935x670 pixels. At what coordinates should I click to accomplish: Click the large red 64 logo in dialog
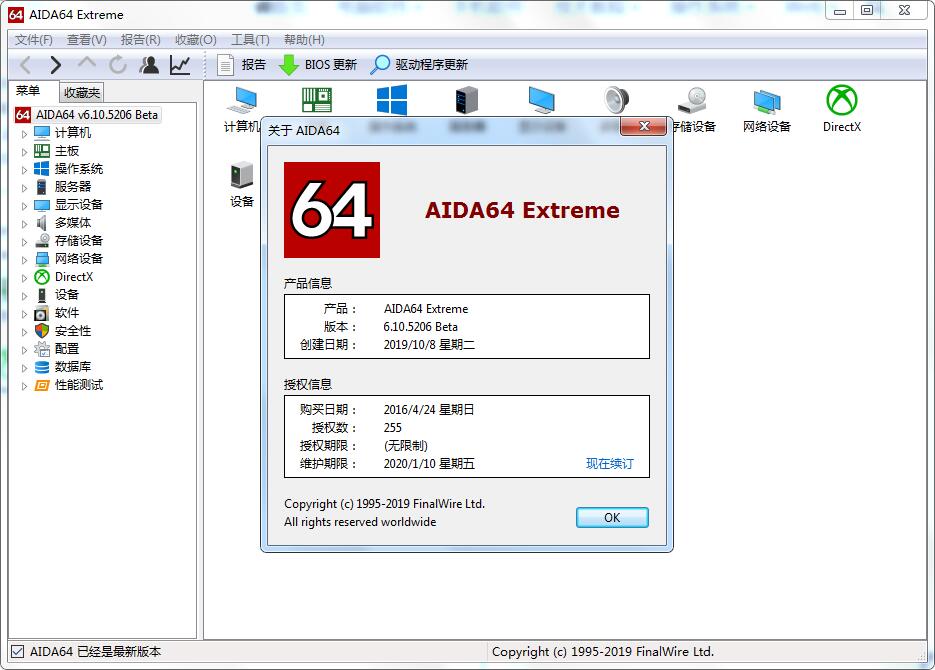[332, 210]
